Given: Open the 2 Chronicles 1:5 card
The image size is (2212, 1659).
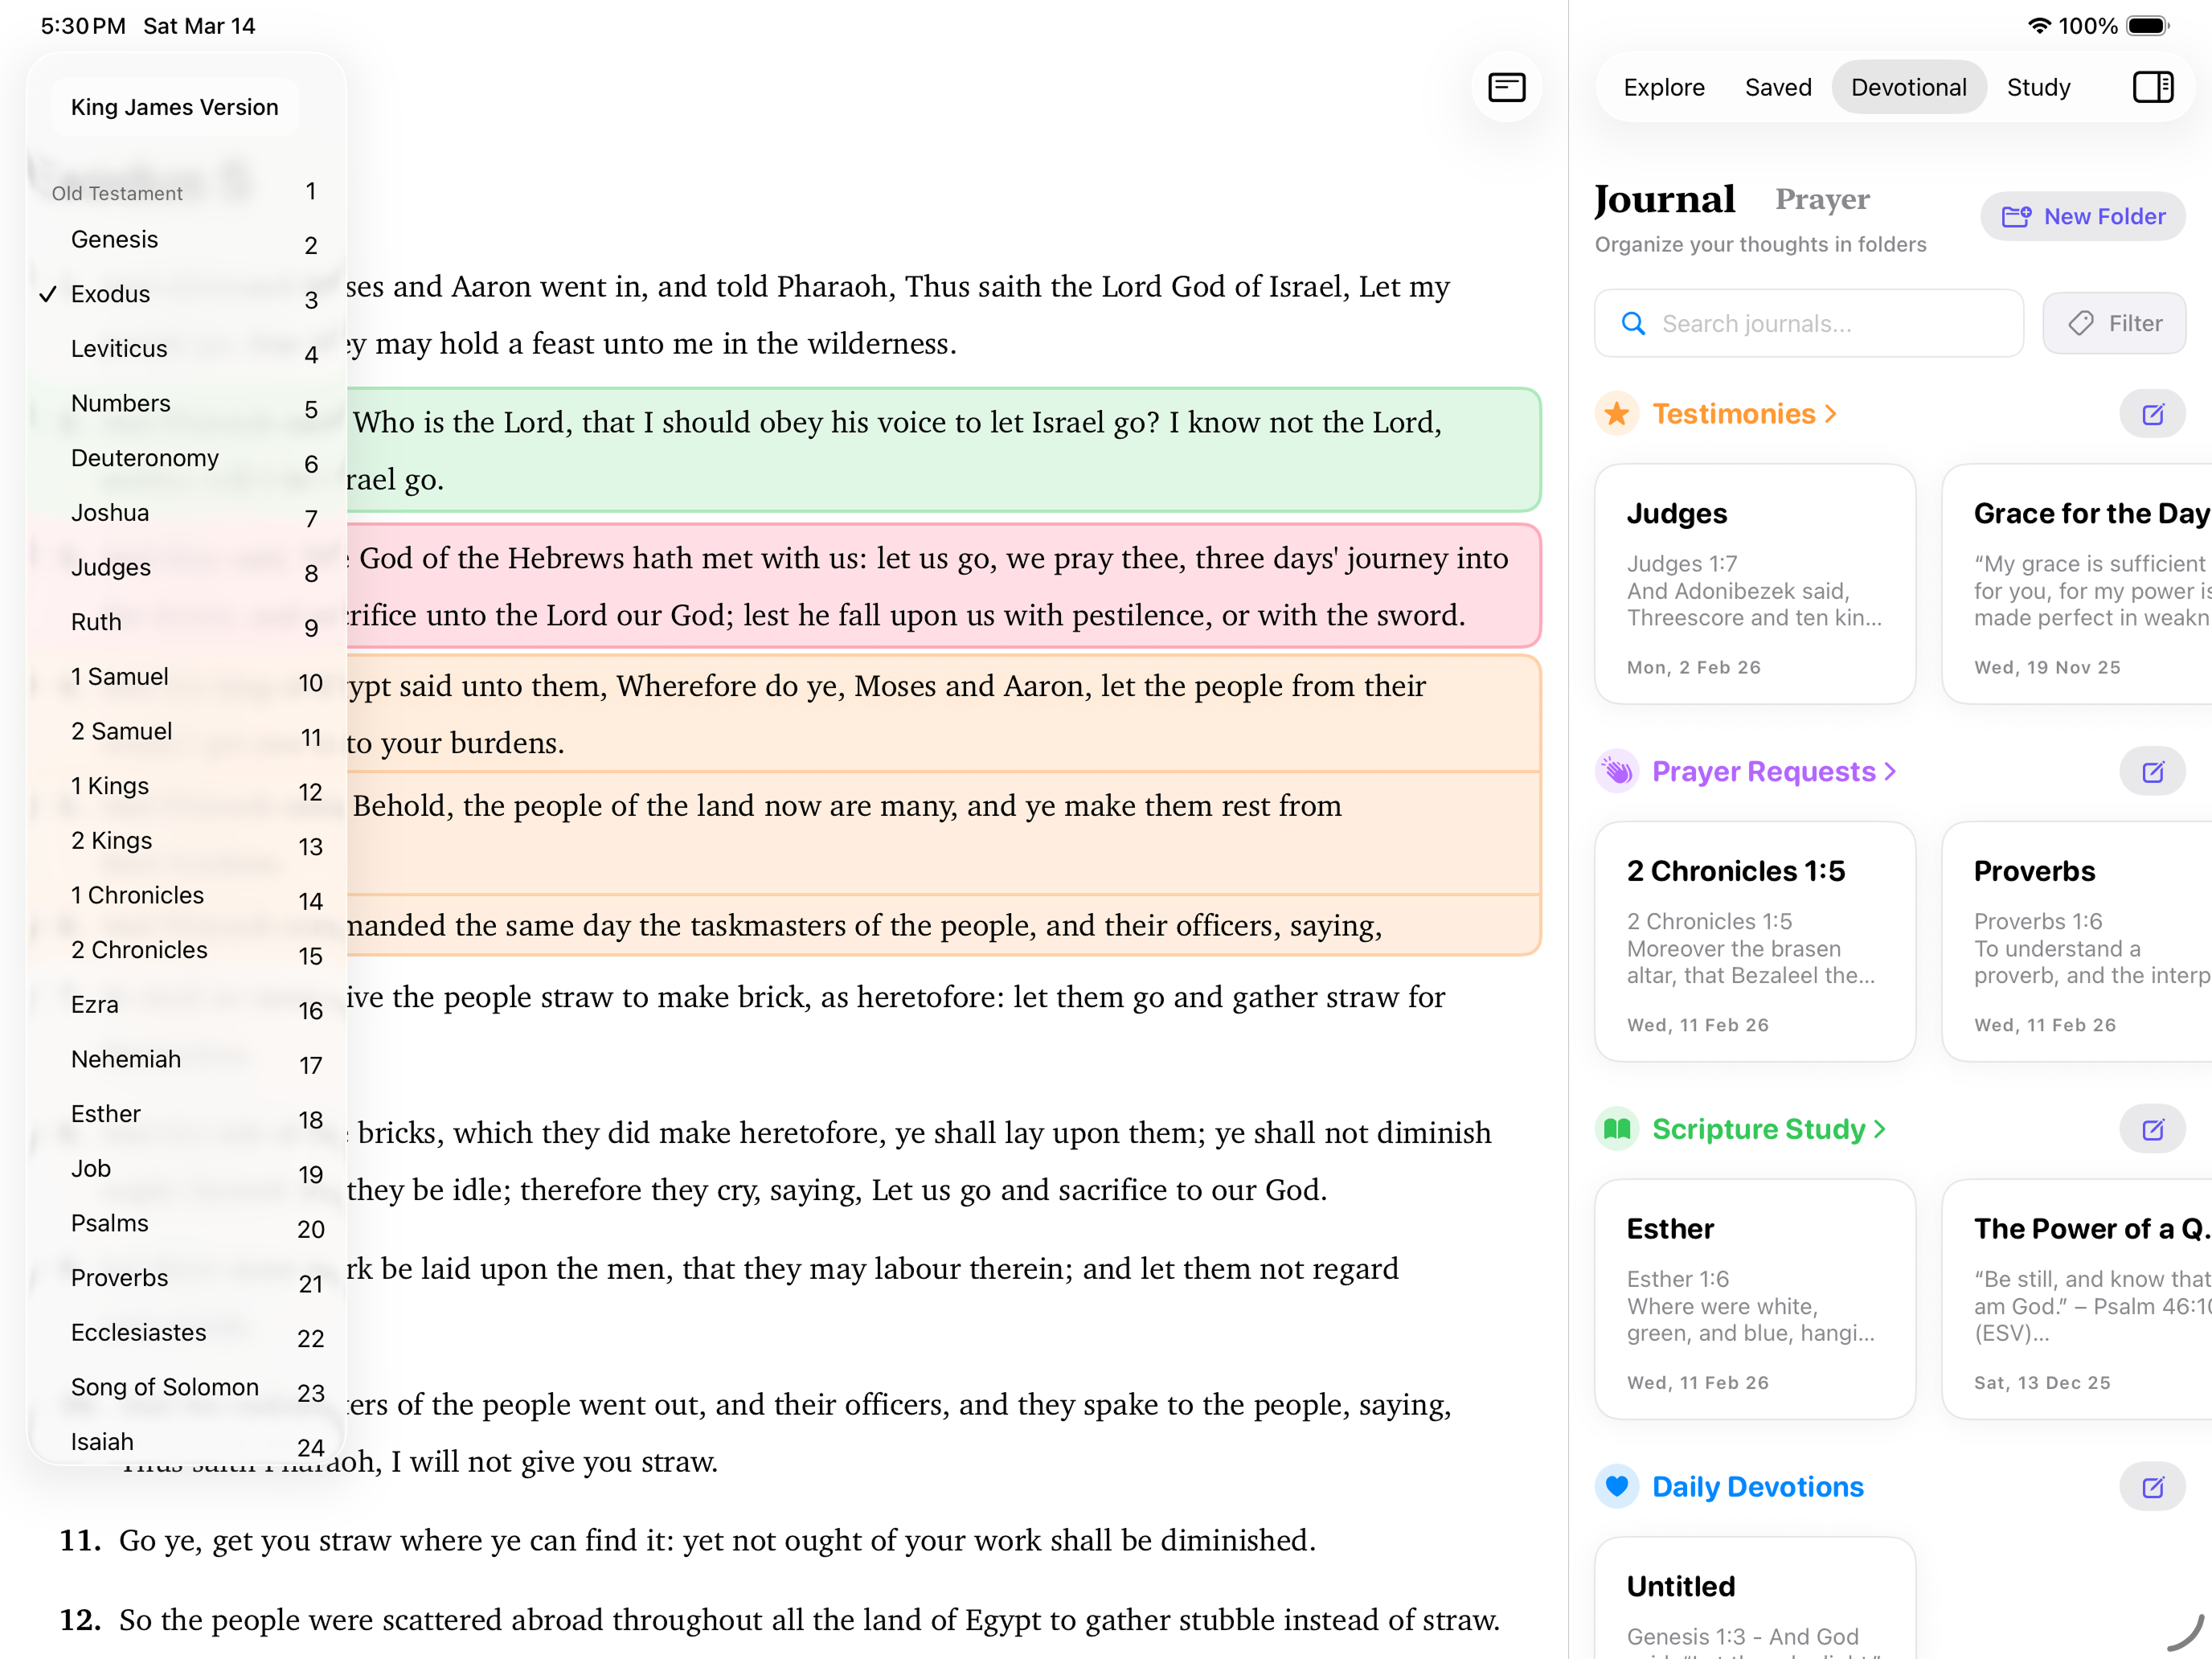Looking at the screenshot, I should [x=1754, y=941].
